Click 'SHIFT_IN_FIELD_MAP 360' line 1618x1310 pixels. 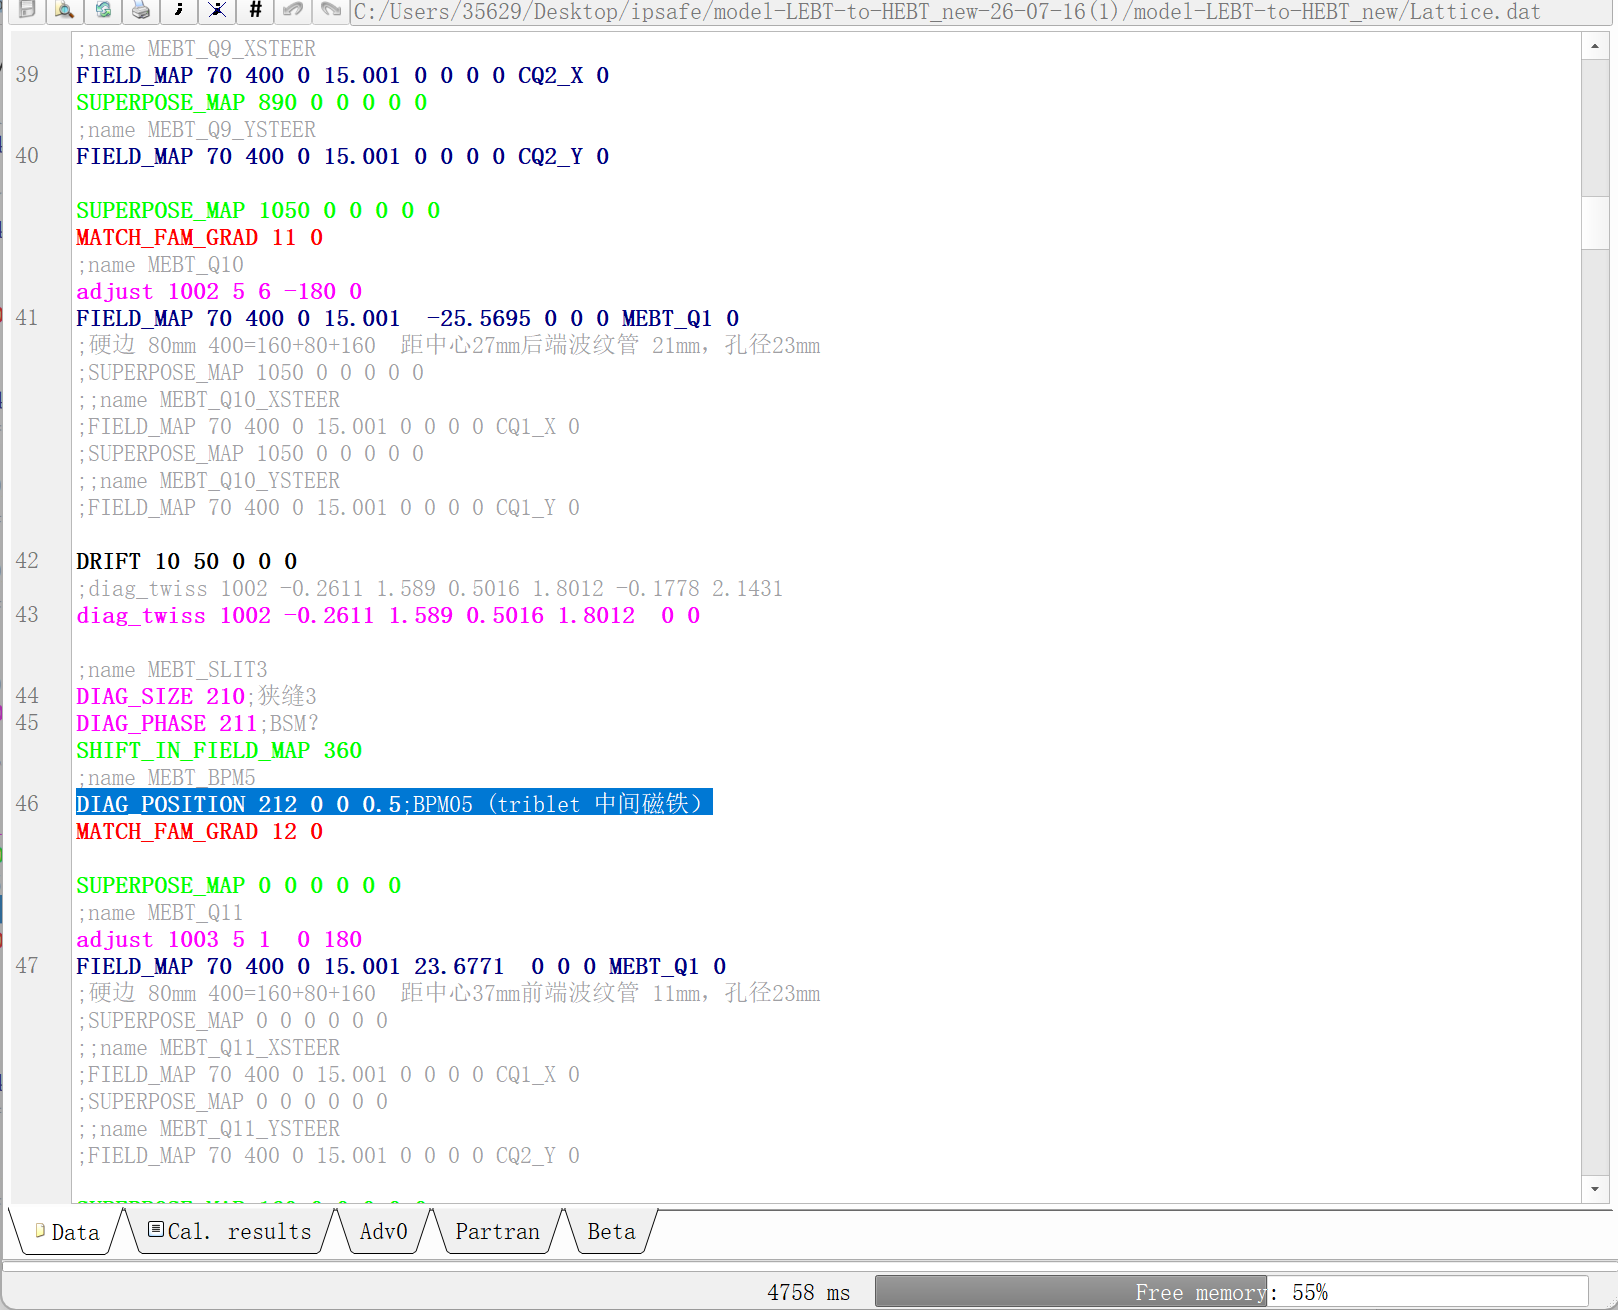(x=219, y=750)
